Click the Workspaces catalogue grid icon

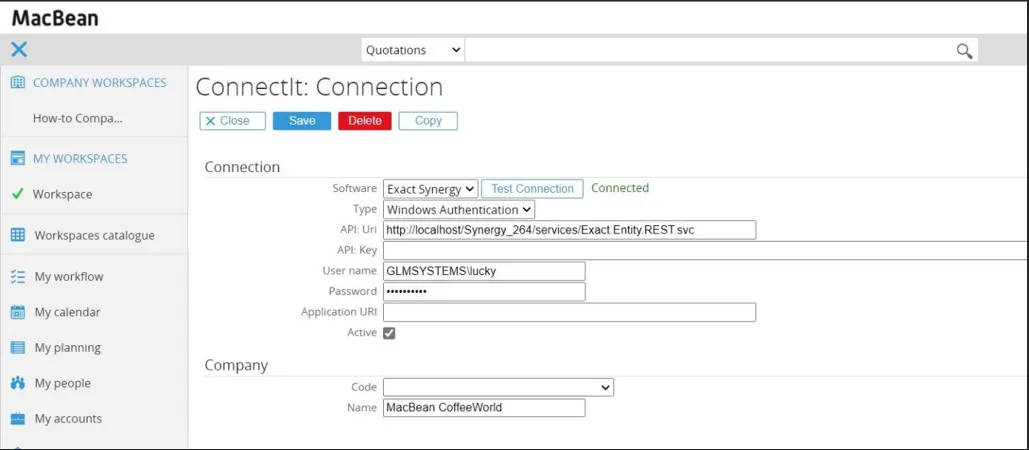click(x=17, y=235)
